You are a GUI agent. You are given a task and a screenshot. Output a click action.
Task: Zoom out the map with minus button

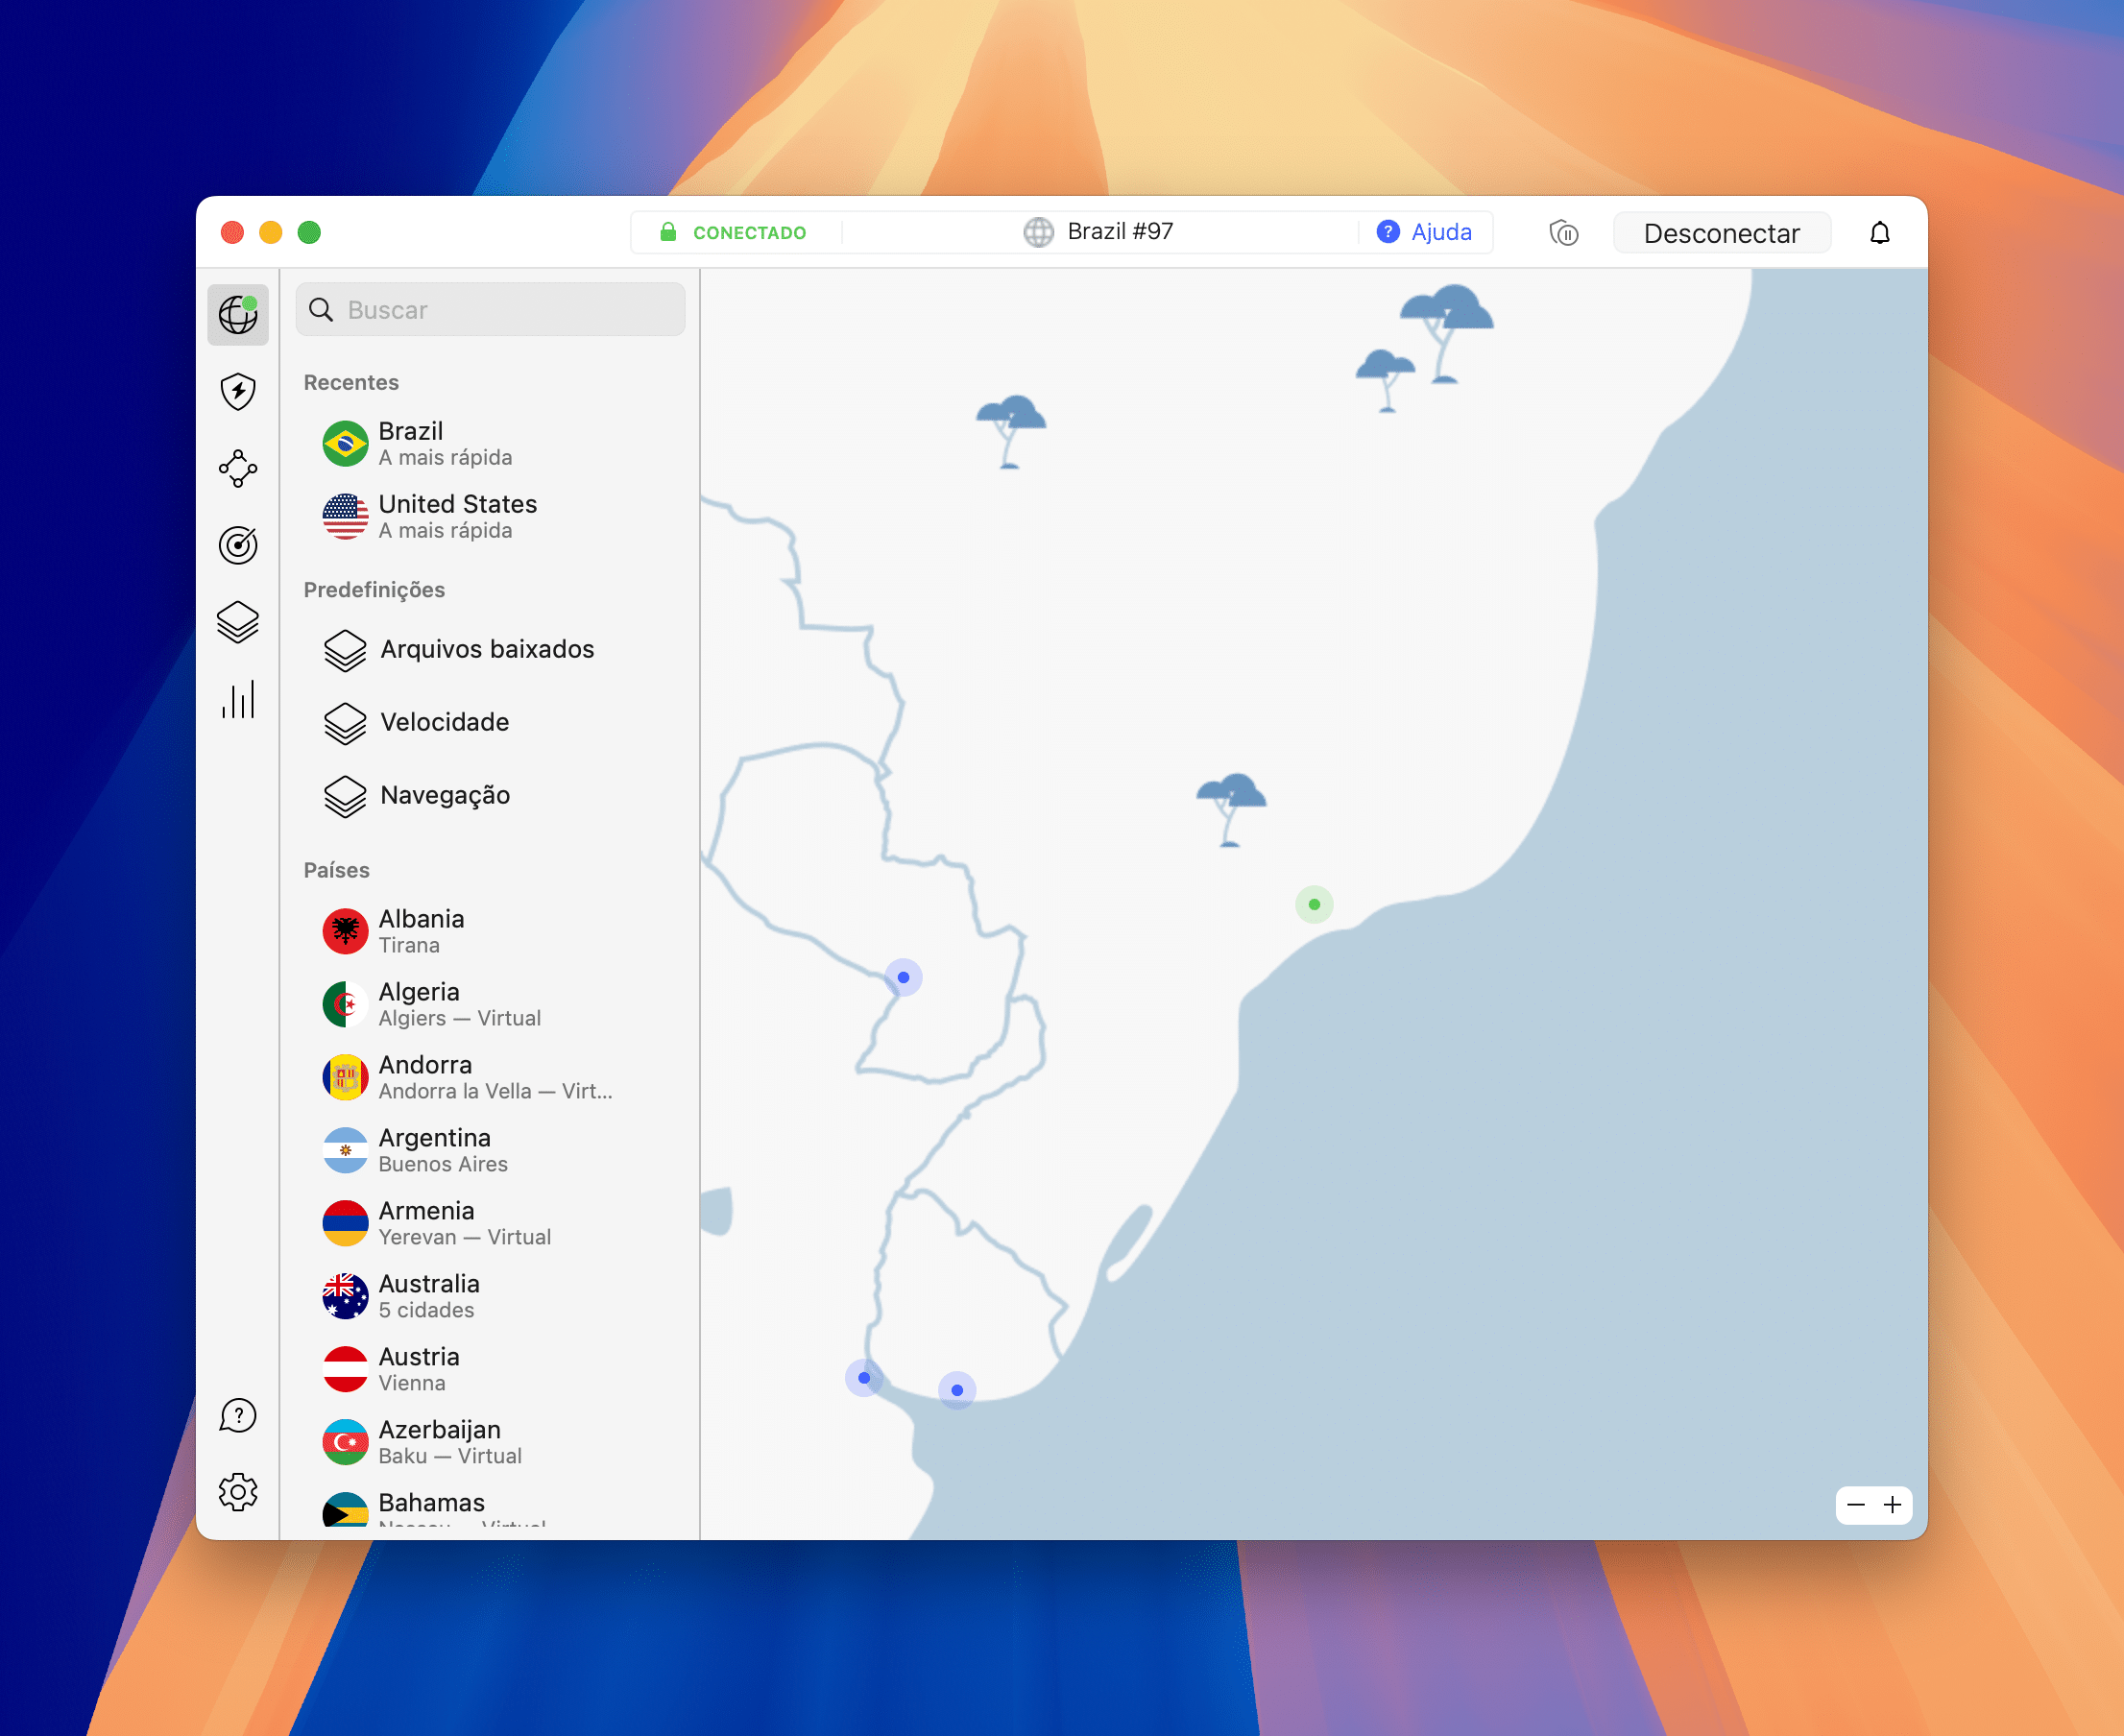coord(1856,1505)
